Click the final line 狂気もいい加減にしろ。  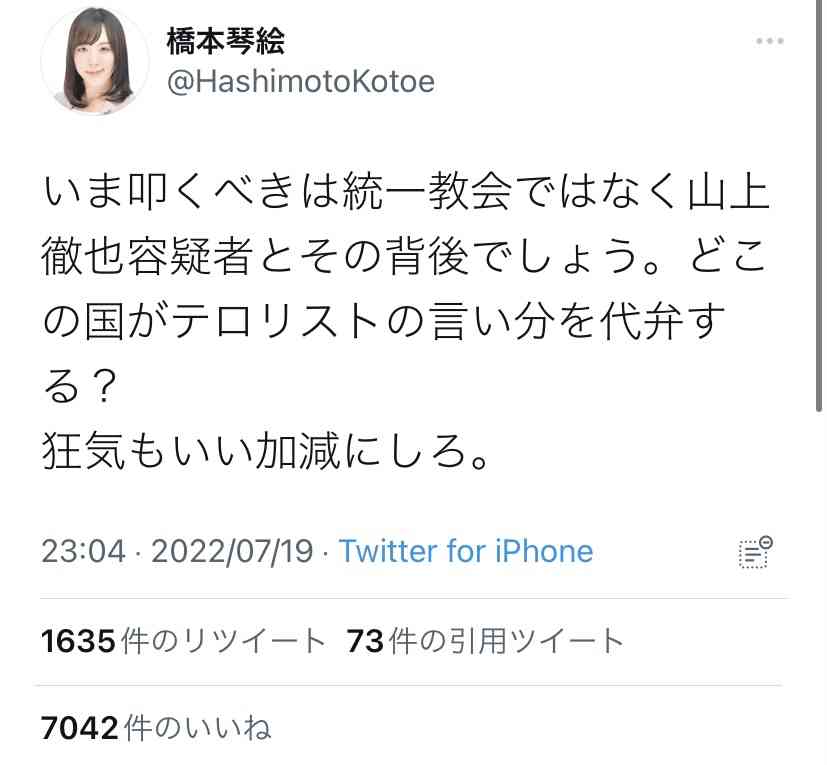(265, 451)
